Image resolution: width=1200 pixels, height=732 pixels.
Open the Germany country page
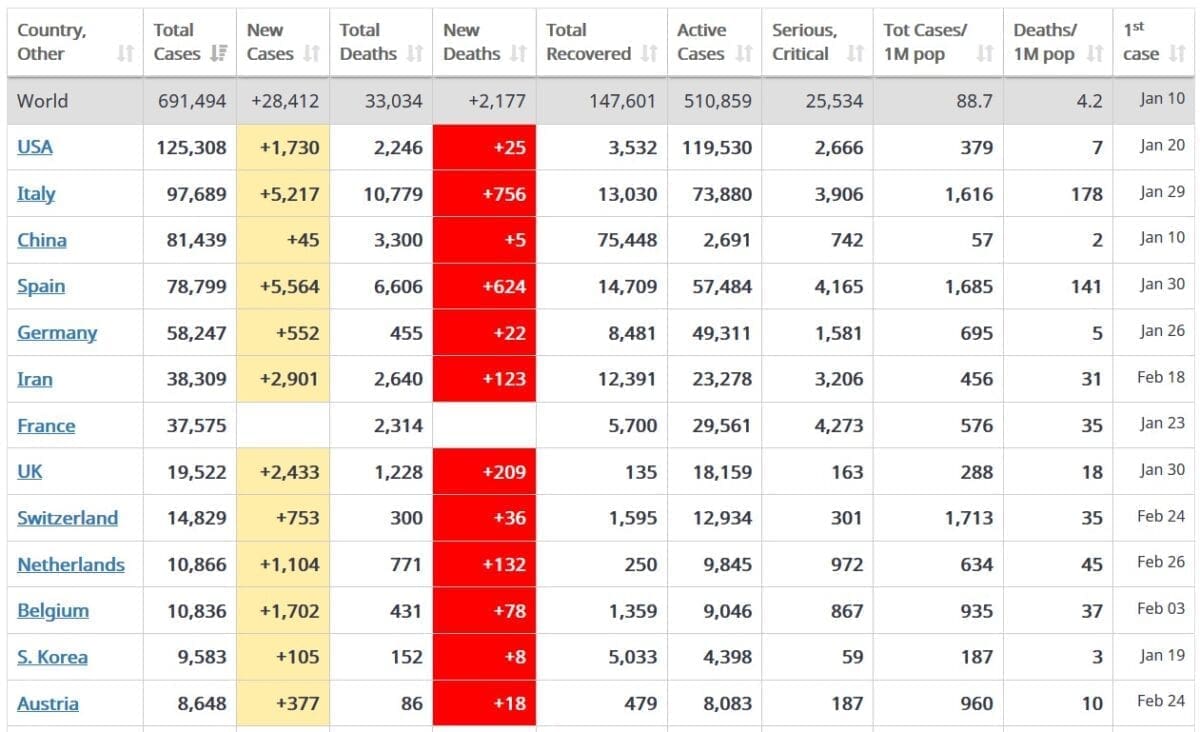click(x=57, y=333)
